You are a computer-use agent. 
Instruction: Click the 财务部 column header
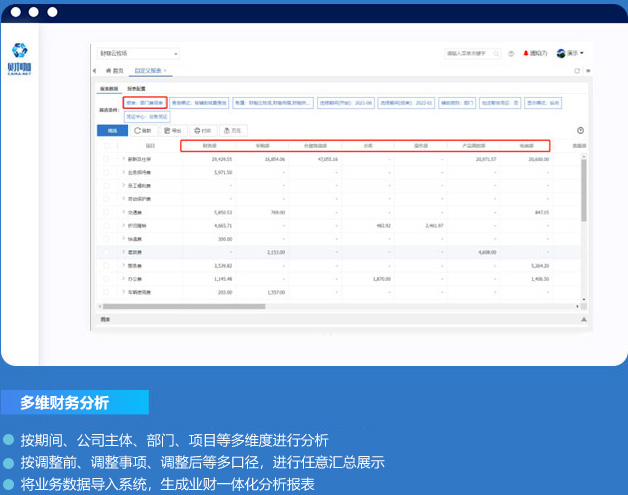pyautogui.click(x=209, y=146)
